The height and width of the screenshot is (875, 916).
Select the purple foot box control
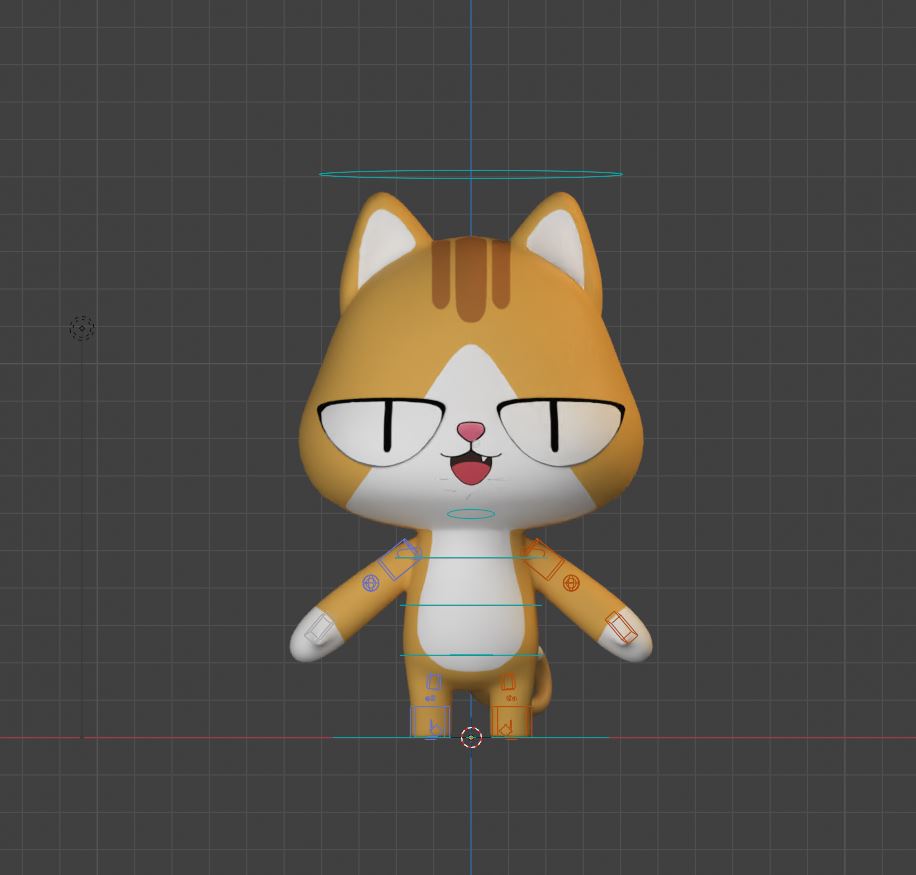(431, 722)
